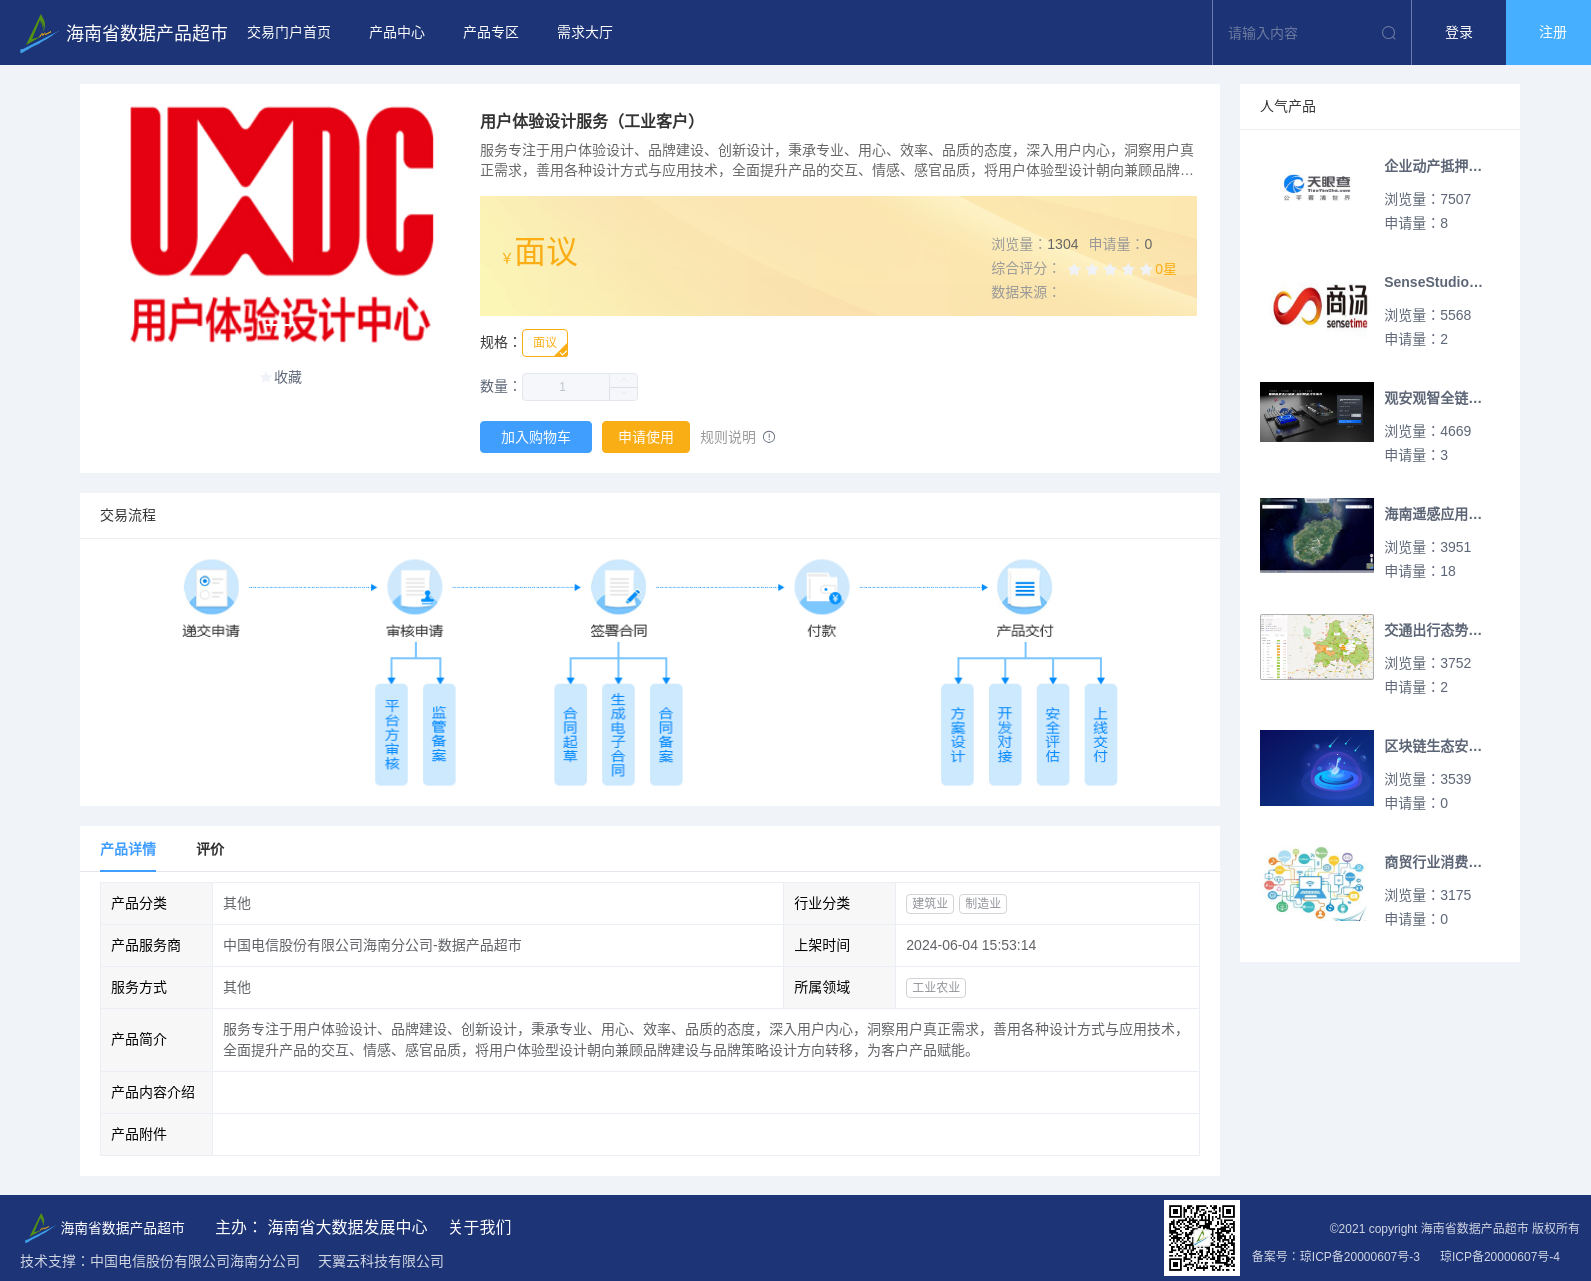Decrease quantity with the down stepper arrow
Viewport: 1591px width, 1281px height.
(624, 394)
